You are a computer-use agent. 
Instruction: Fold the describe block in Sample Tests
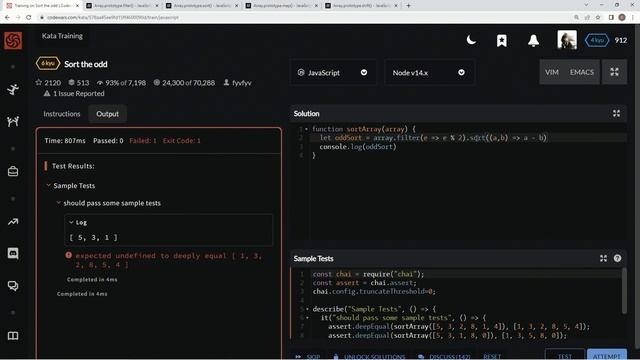(307, 309)
